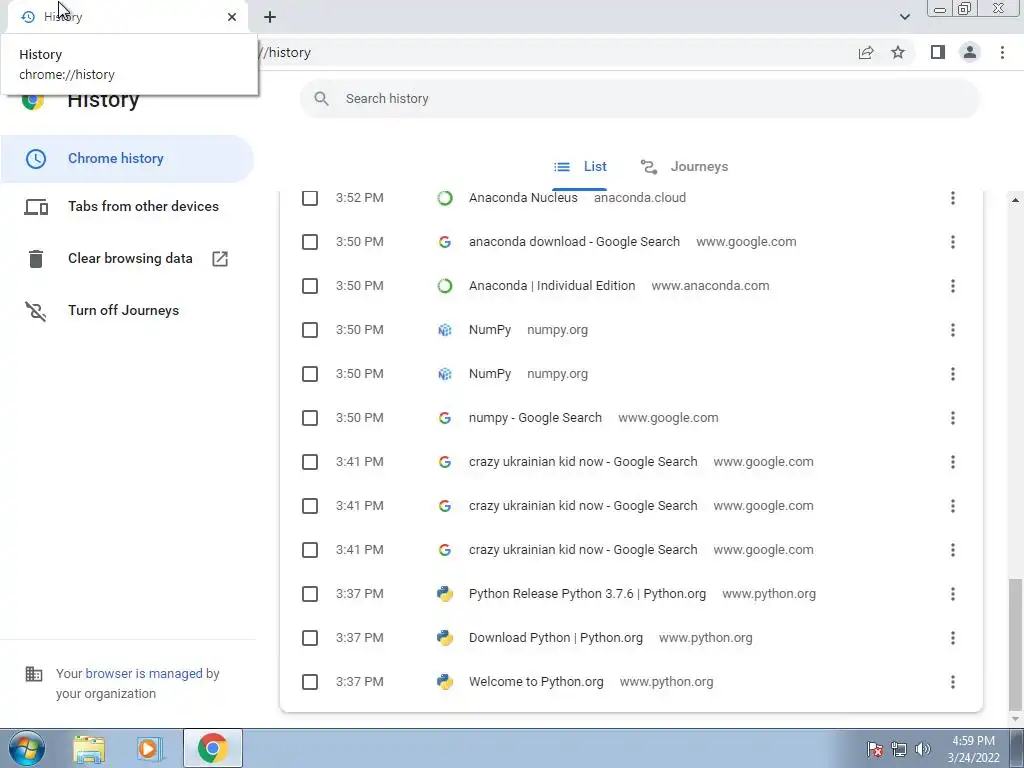Click the Anaconda Nucleus favicon
The height and width of the screenshot is (768, 1024).
coord(445,198)
